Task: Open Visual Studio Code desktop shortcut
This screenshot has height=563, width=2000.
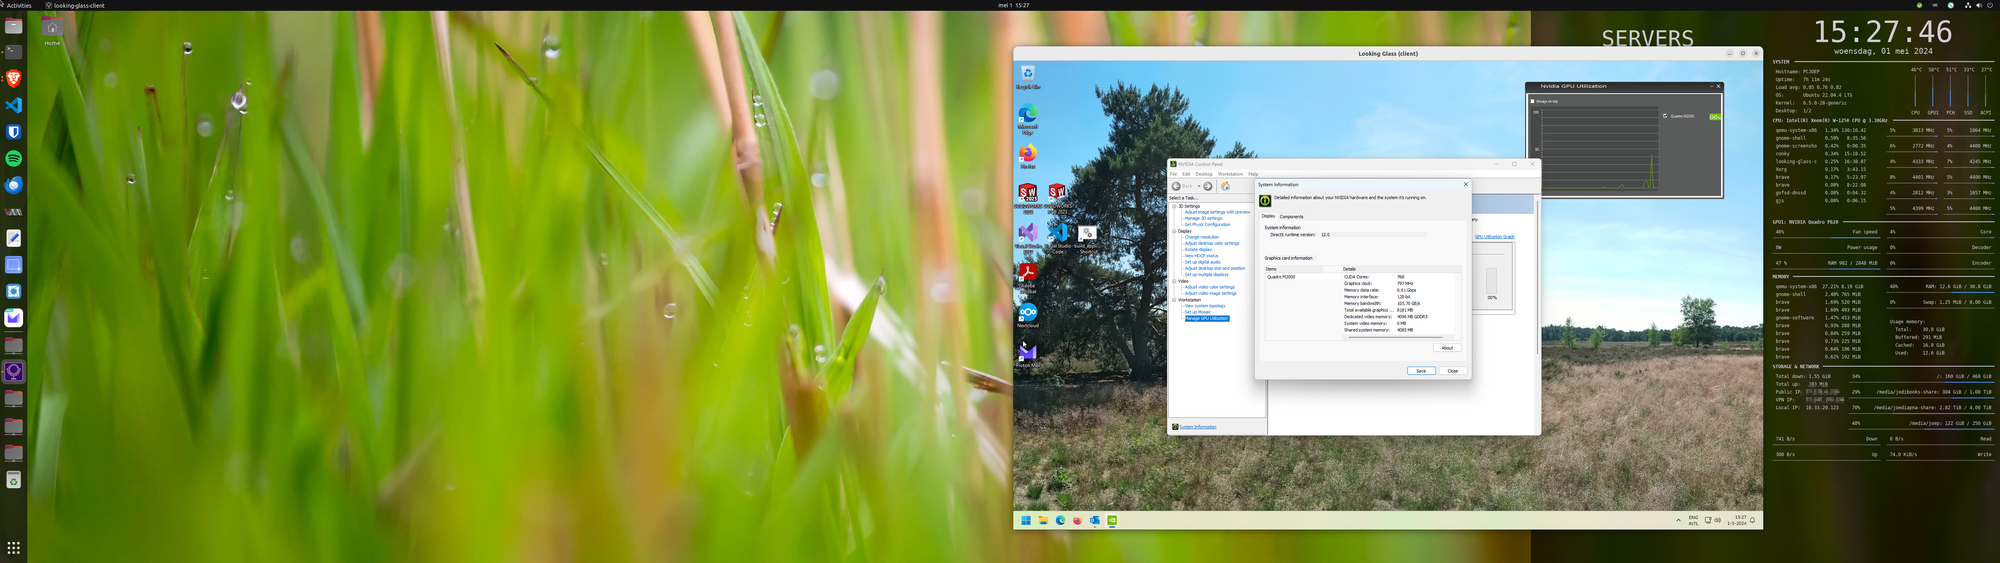Action: coord(1057,235)
